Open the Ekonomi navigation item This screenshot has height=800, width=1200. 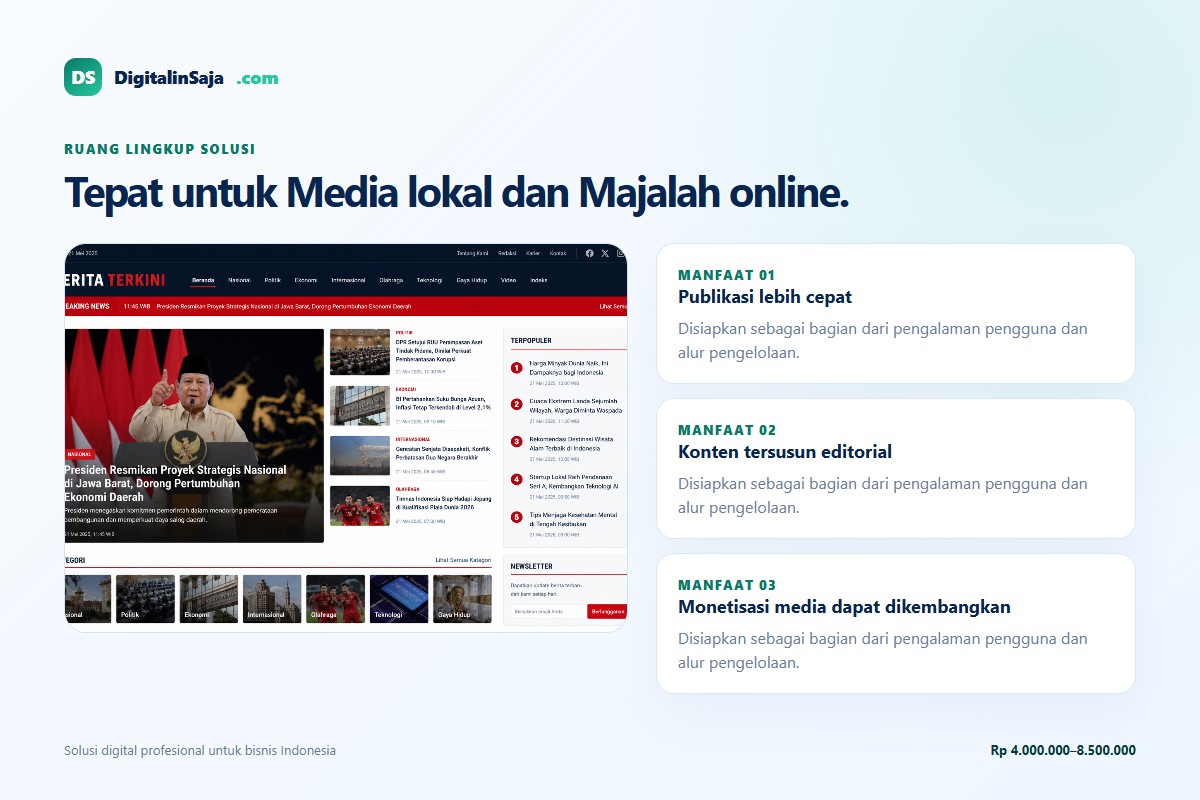pos(306,280)
